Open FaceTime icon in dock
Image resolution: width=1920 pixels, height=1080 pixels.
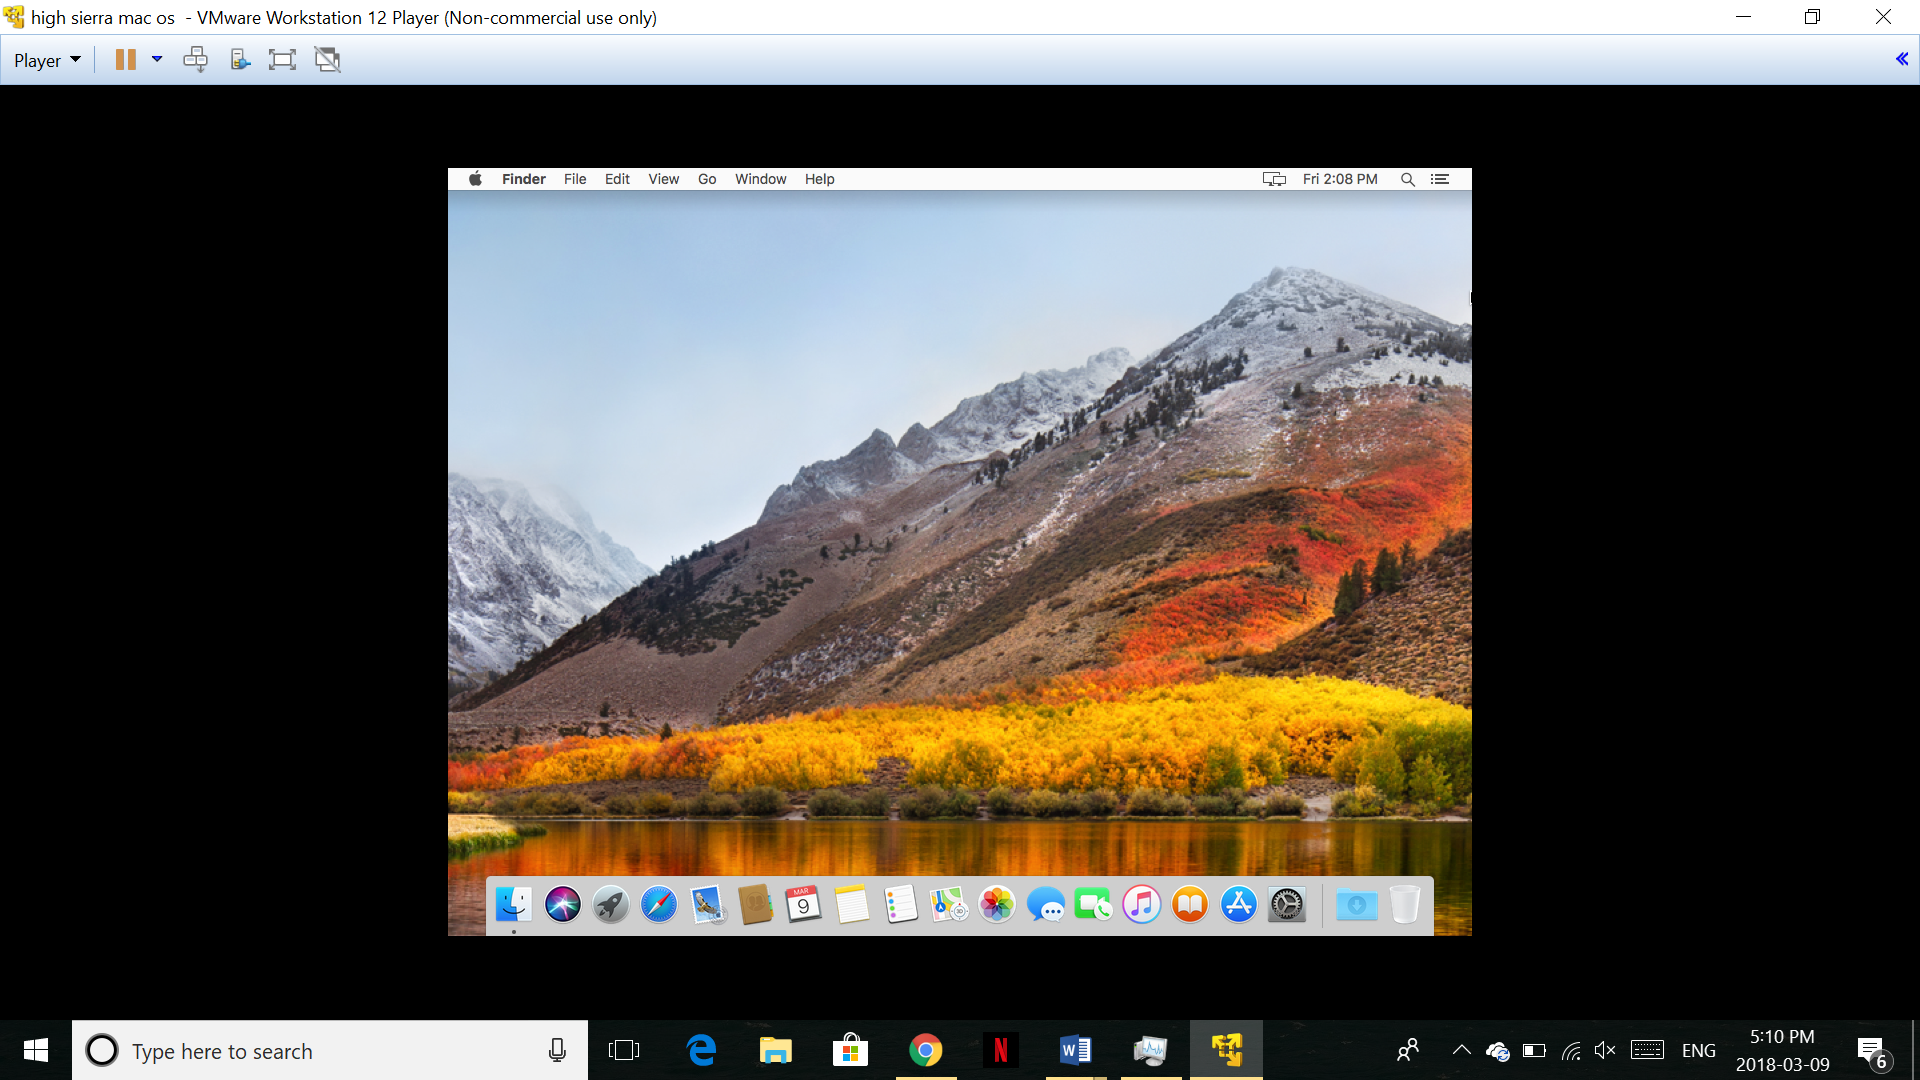pyautogui.click(x=1093, y=905)
